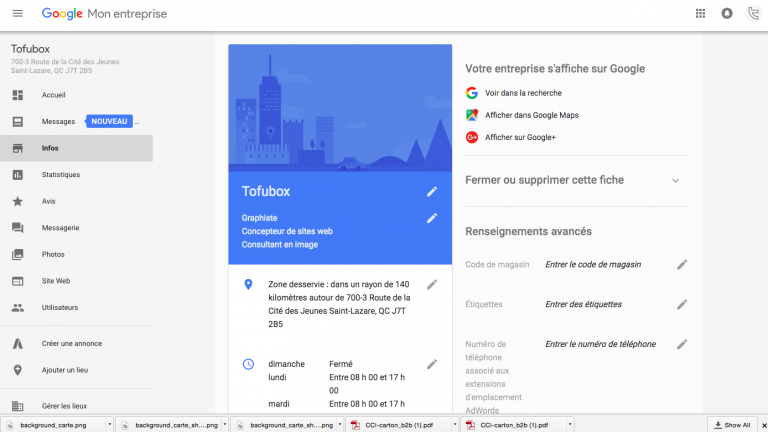Viewport: 768px width, 432px height.
Task: Click the Utilisateurs people icon
Action: click(18, 308)
